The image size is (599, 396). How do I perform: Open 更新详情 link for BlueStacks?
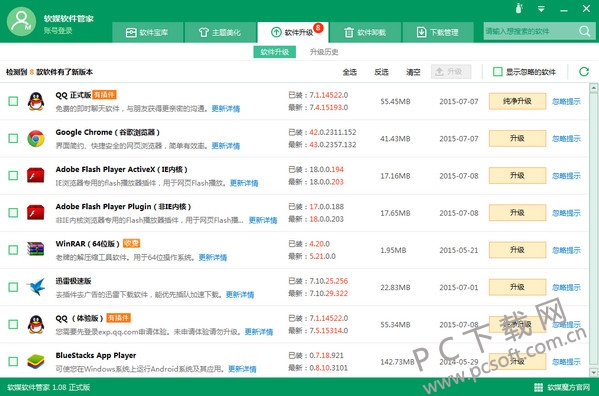tap(242, 369)
